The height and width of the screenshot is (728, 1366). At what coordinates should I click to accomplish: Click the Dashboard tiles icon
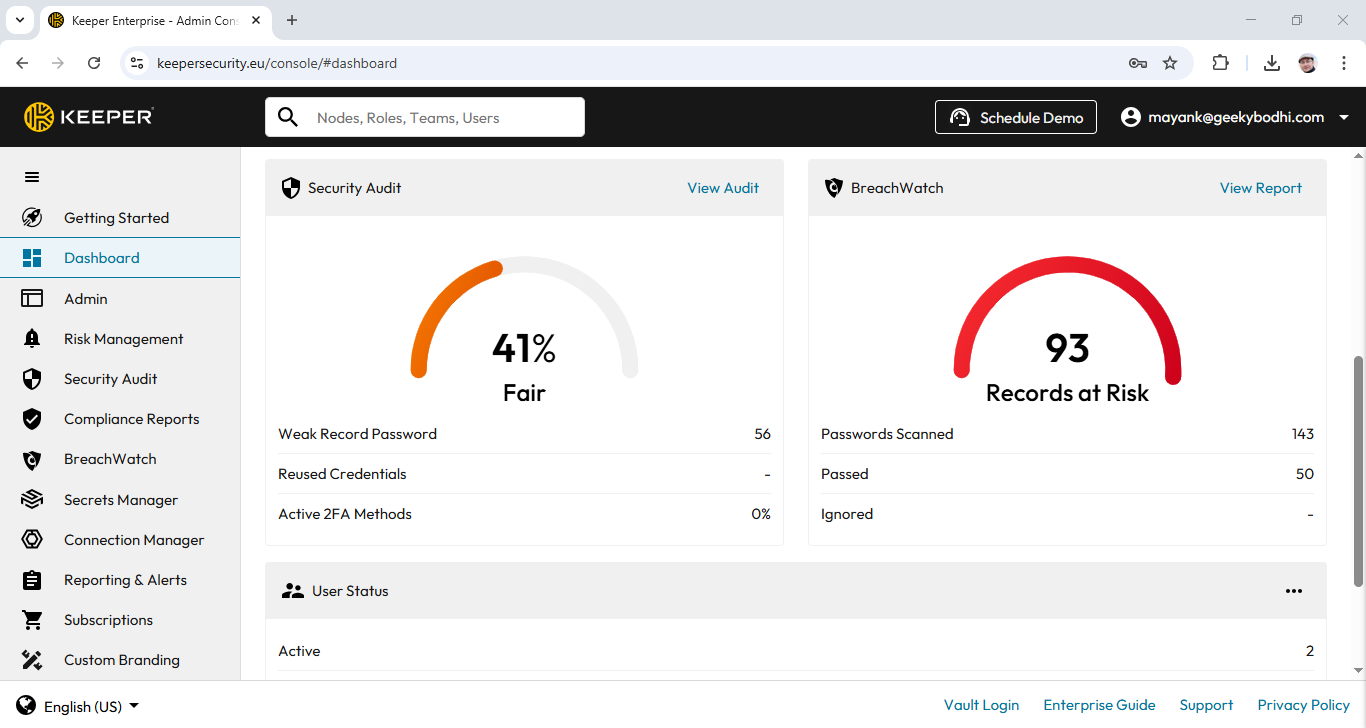[32, 258]
